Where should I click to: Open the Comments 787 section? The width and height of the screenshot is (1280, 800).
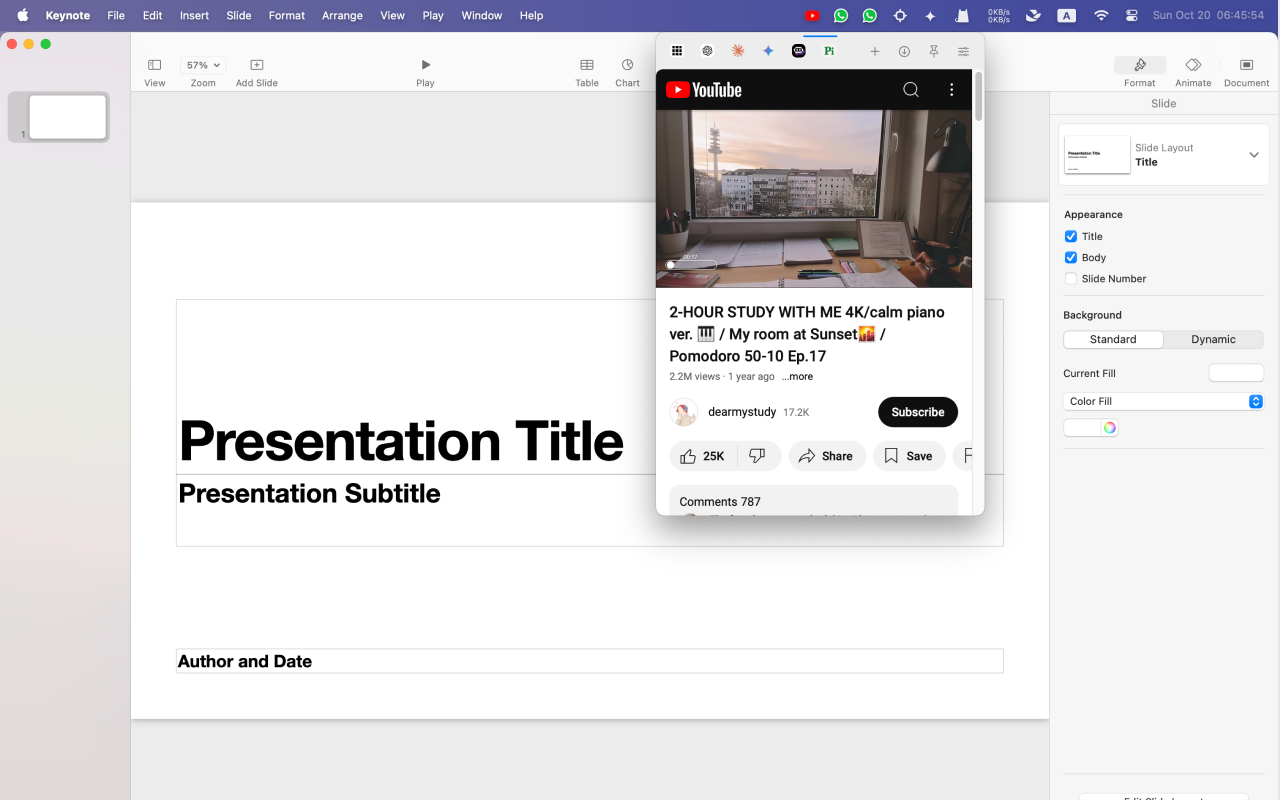814,500
